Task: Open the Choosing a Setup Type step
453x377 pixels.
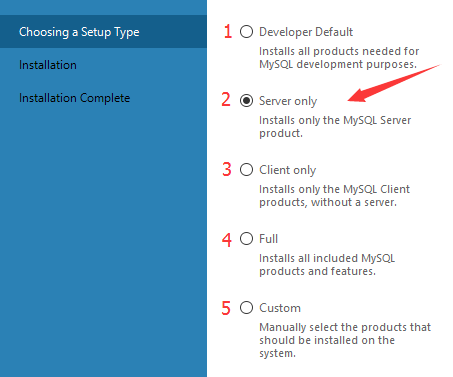Action: [103, 32]
